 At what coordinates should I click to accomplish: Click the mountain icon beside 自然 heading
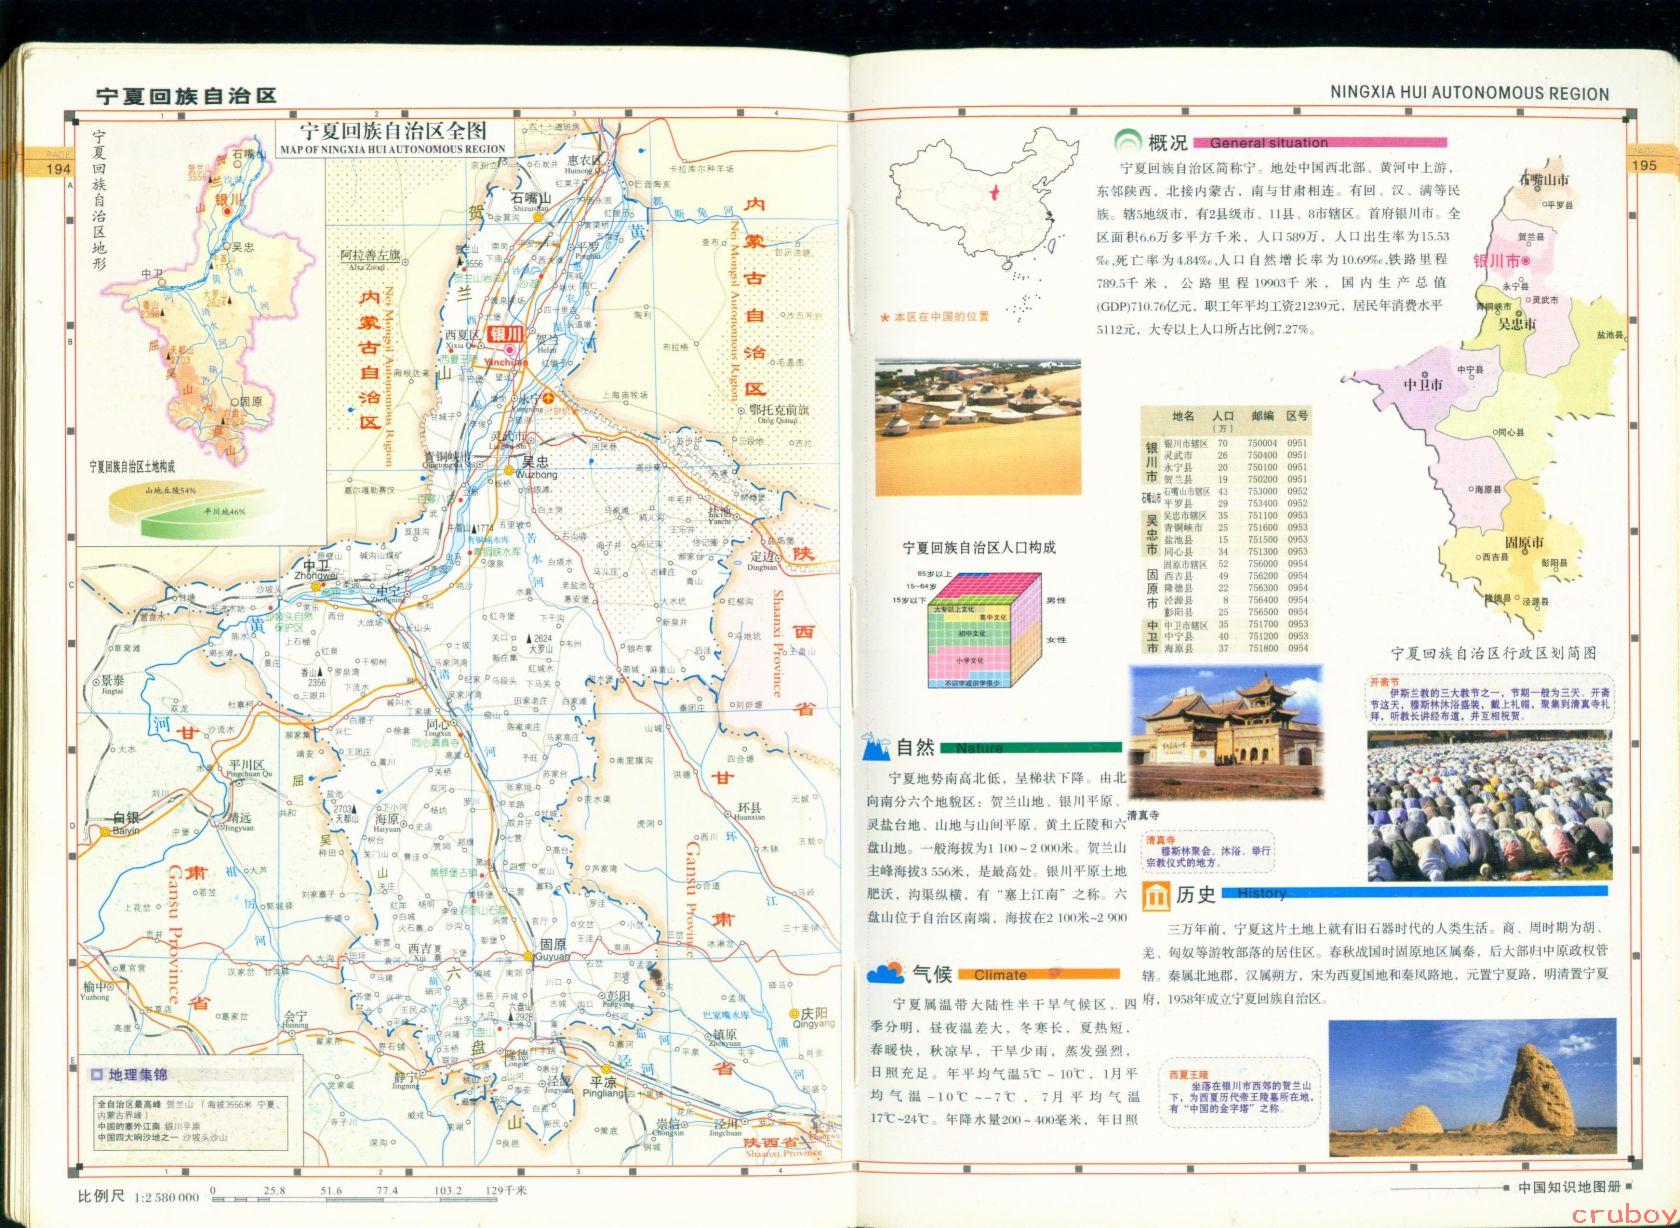pos(876,745)
